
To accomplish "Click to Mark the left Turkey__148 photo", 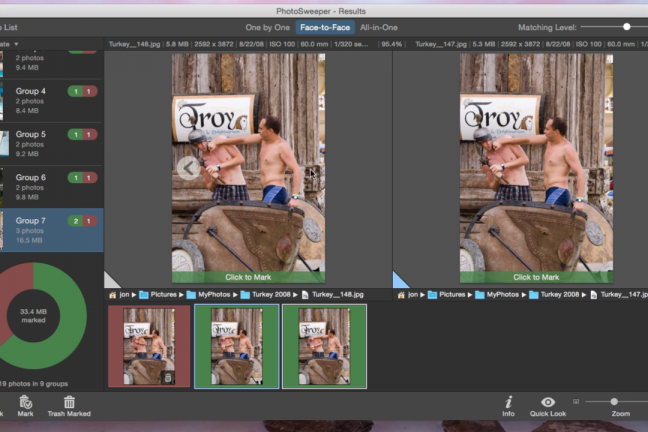I will (248, 277).
